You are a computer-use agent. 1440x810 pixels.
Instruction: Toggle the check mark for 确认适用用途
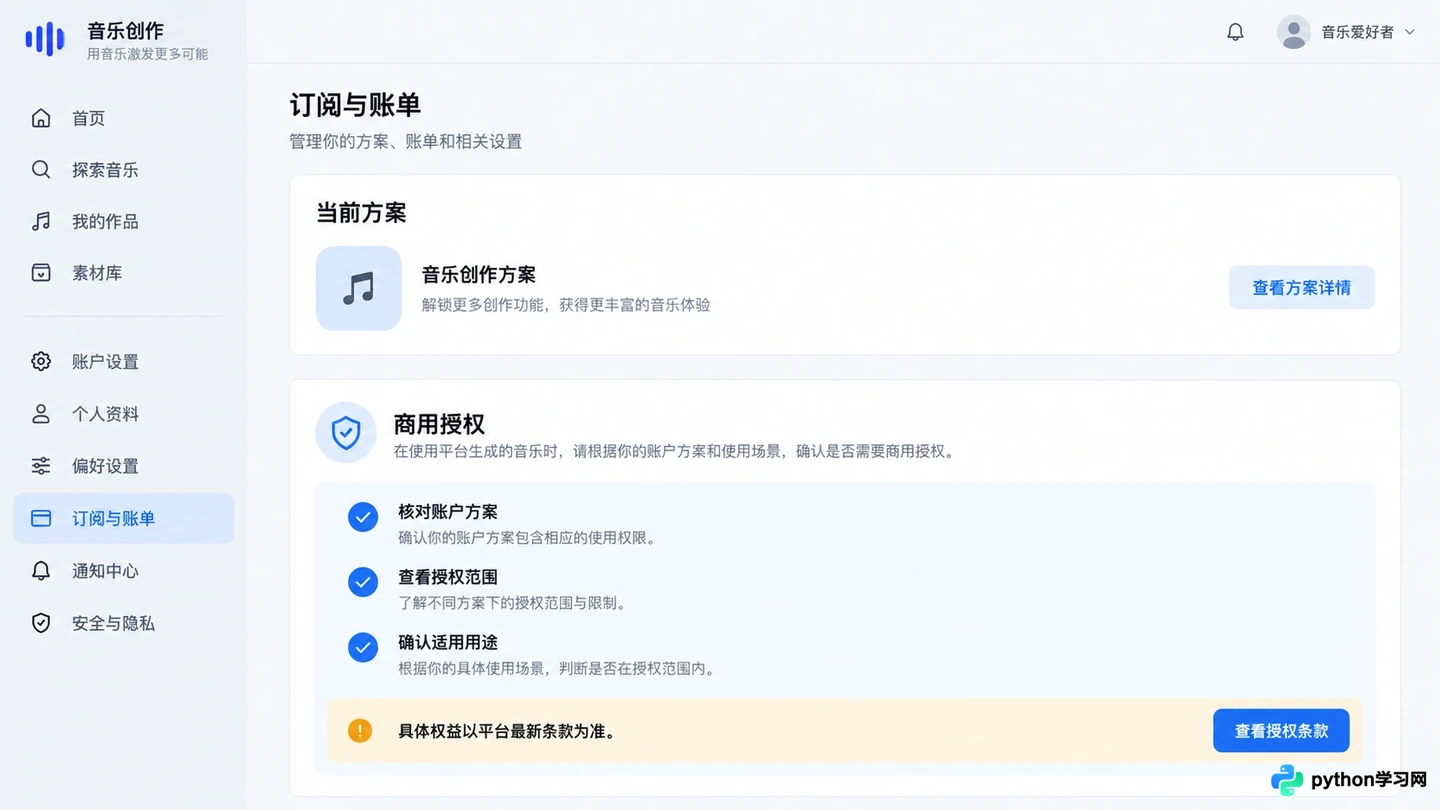pos(363,647)
